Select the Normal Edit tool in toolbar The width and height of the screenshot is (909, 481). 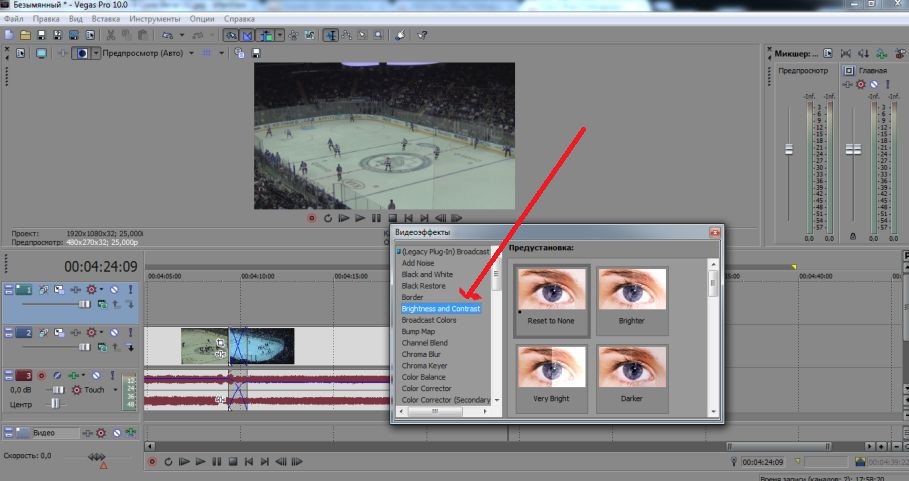331,35
